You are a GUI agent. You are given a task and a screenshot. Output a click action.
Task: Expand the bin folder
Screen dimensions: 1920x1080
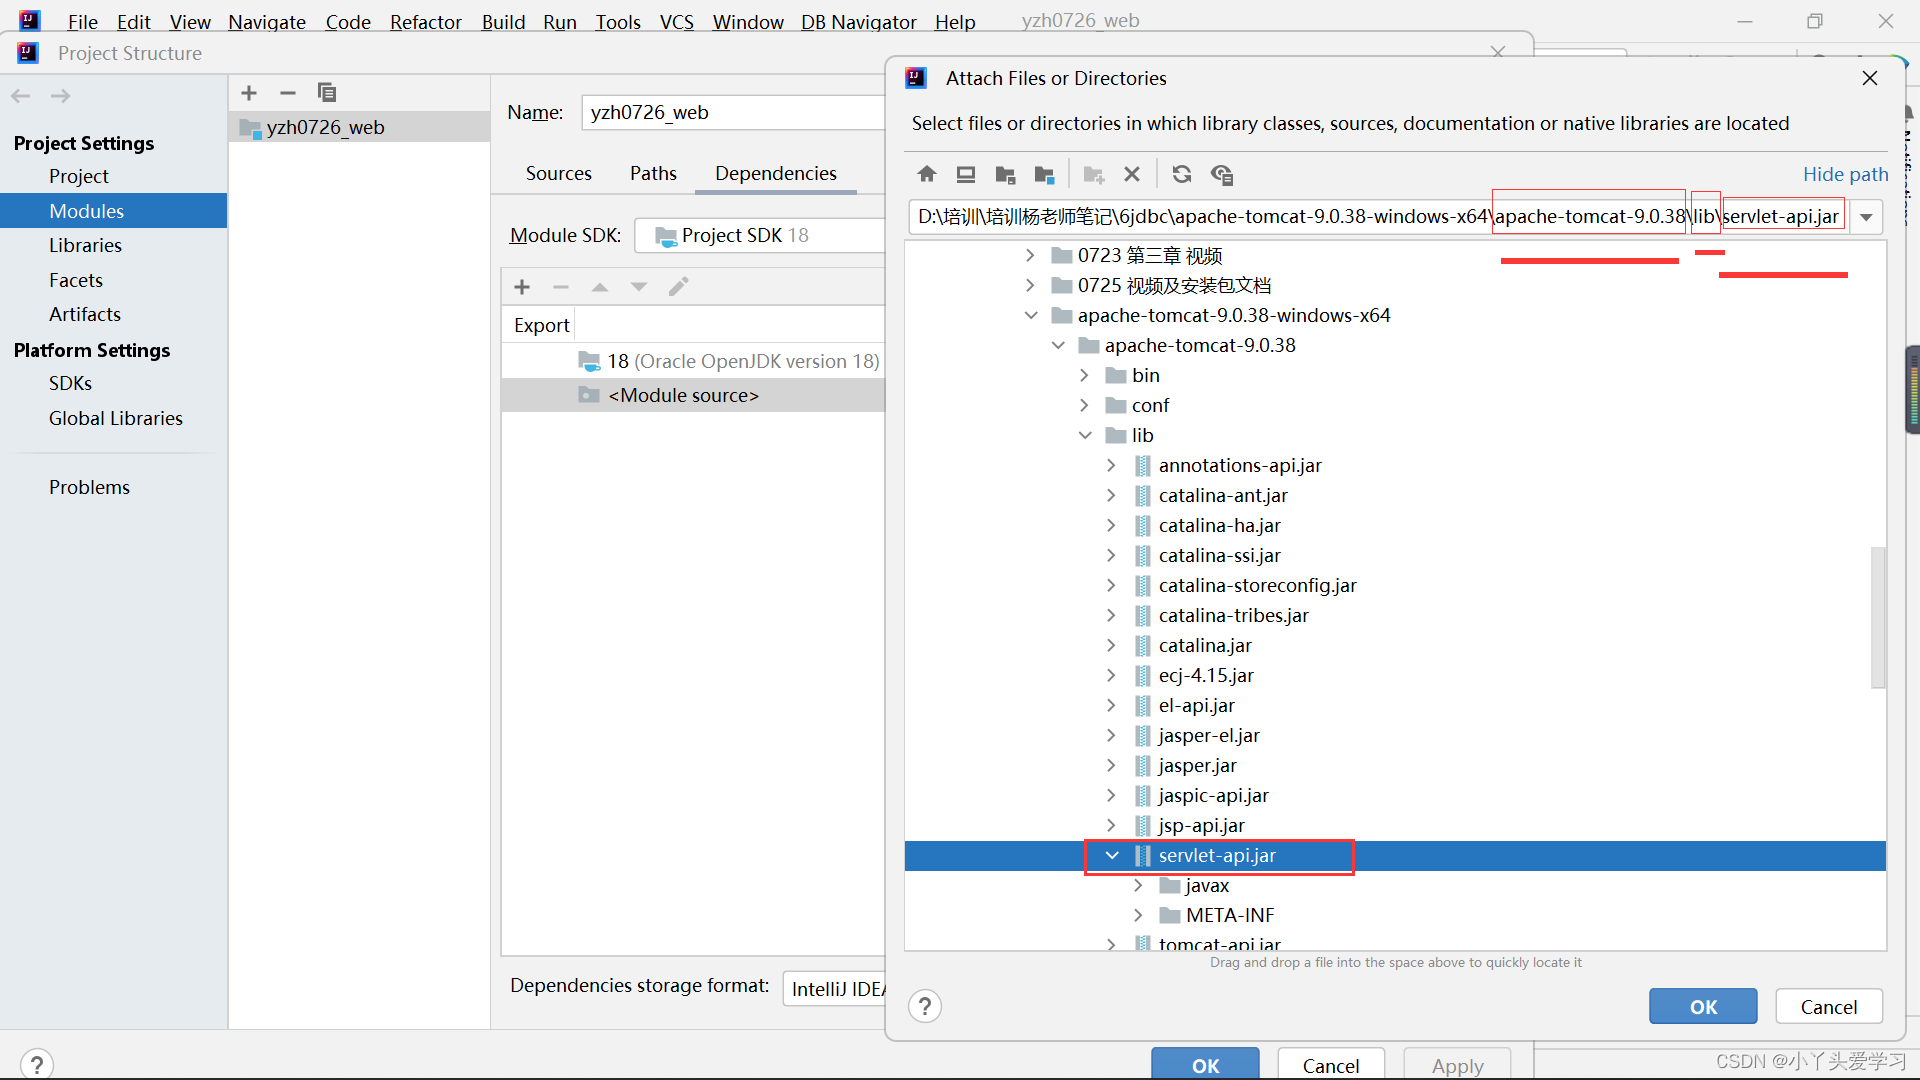[1085, 375]
